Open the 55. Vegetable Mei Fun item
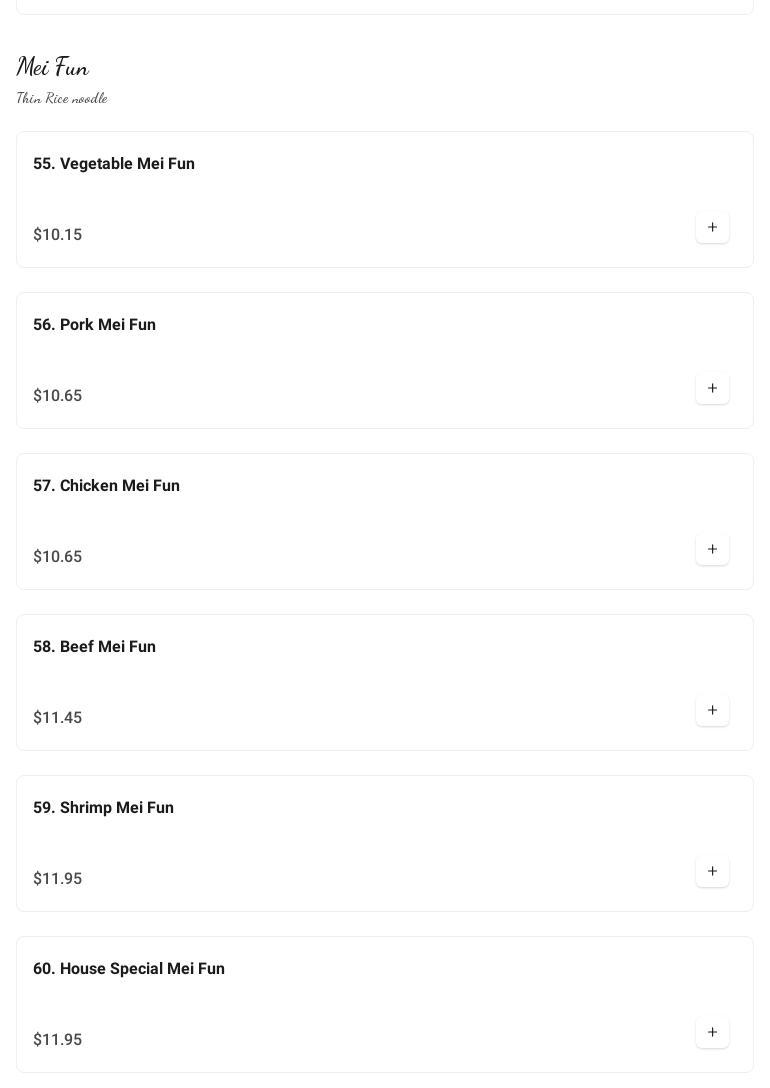Screen dimensions: 770x1088 pos(114,164)
